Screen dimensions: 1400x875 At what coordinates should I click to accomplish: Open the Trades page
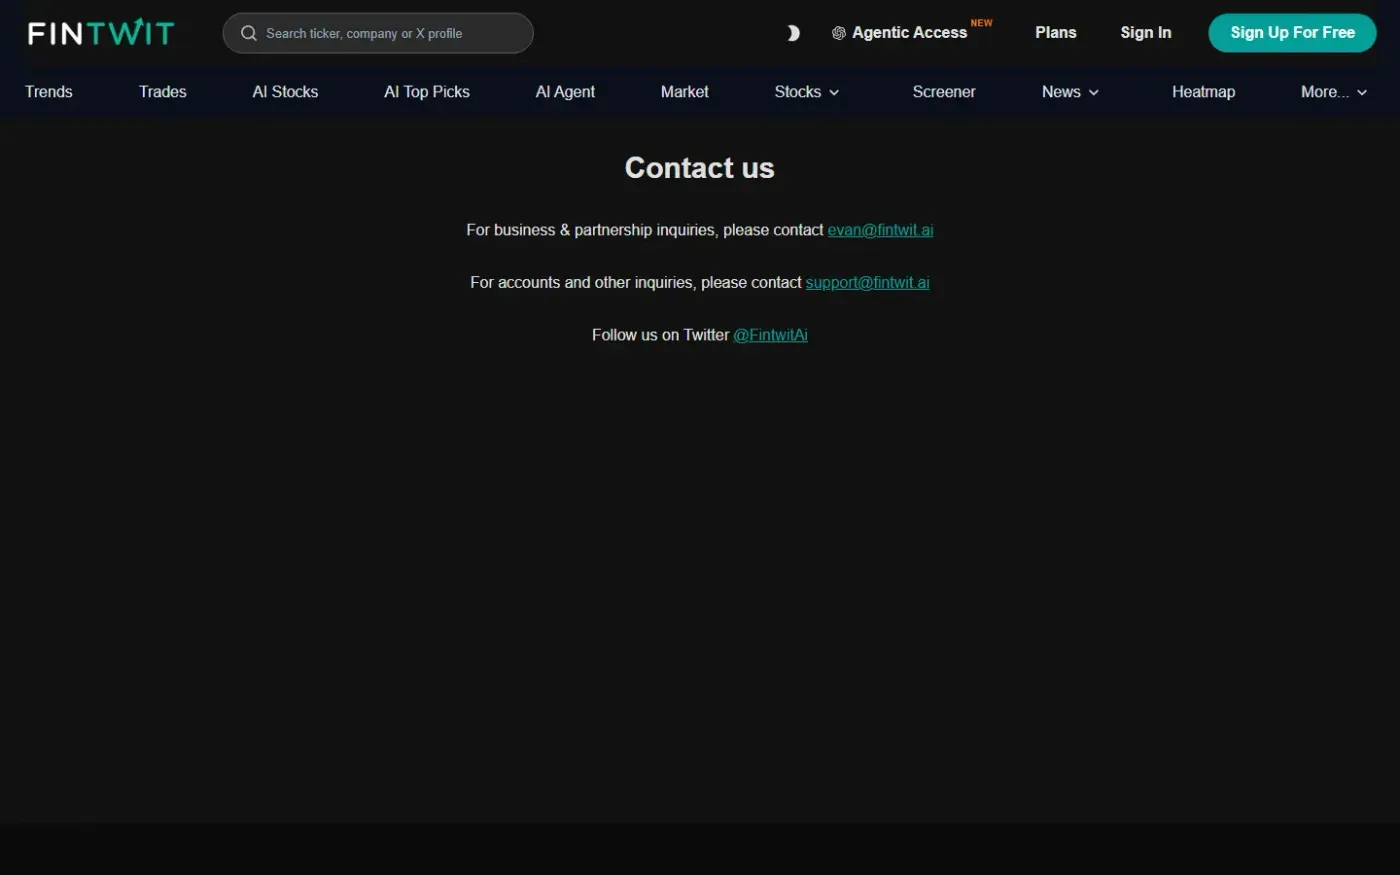pyautogui.click(x=163, y=91)
